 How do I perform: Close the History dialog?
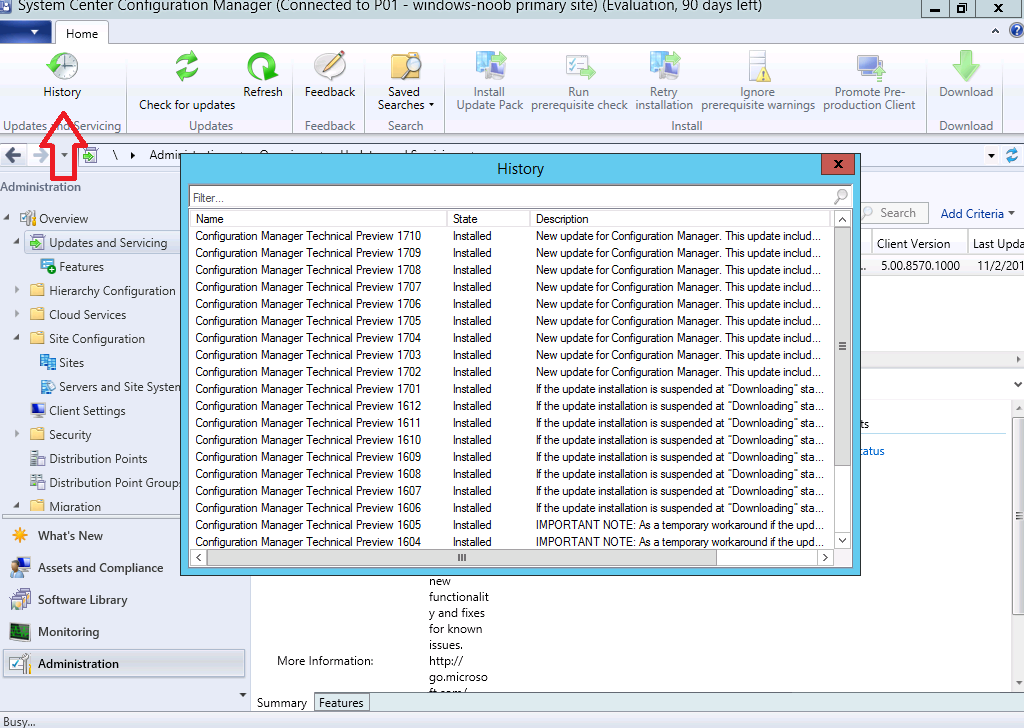point(839,165)
